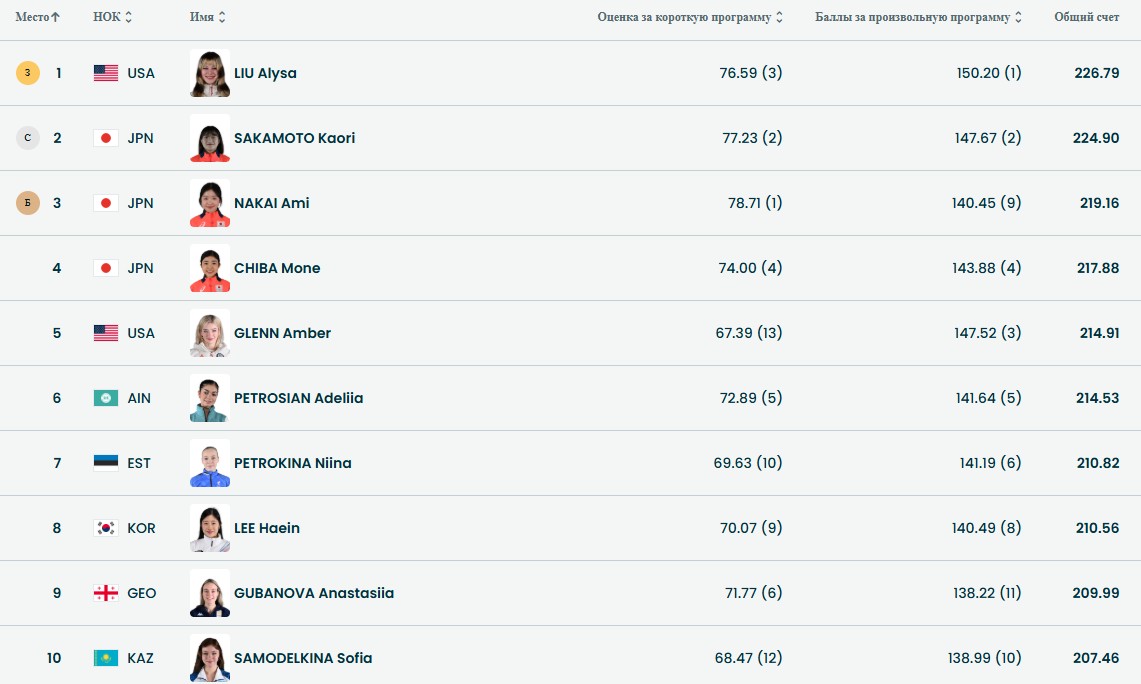Sort by Баллы за произвольную программу
Screen dimensions: 1141x684
coord(1018,17)
